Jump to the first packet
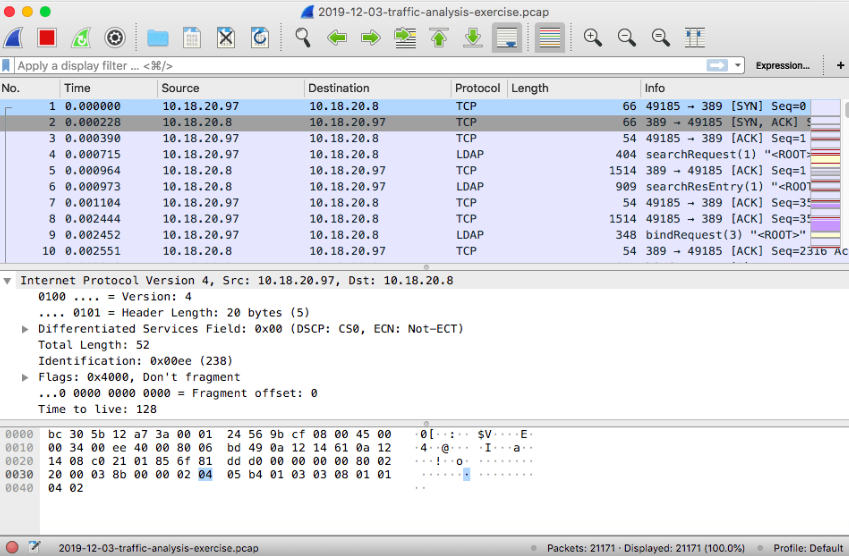849x556 pixels. (439, 38)
